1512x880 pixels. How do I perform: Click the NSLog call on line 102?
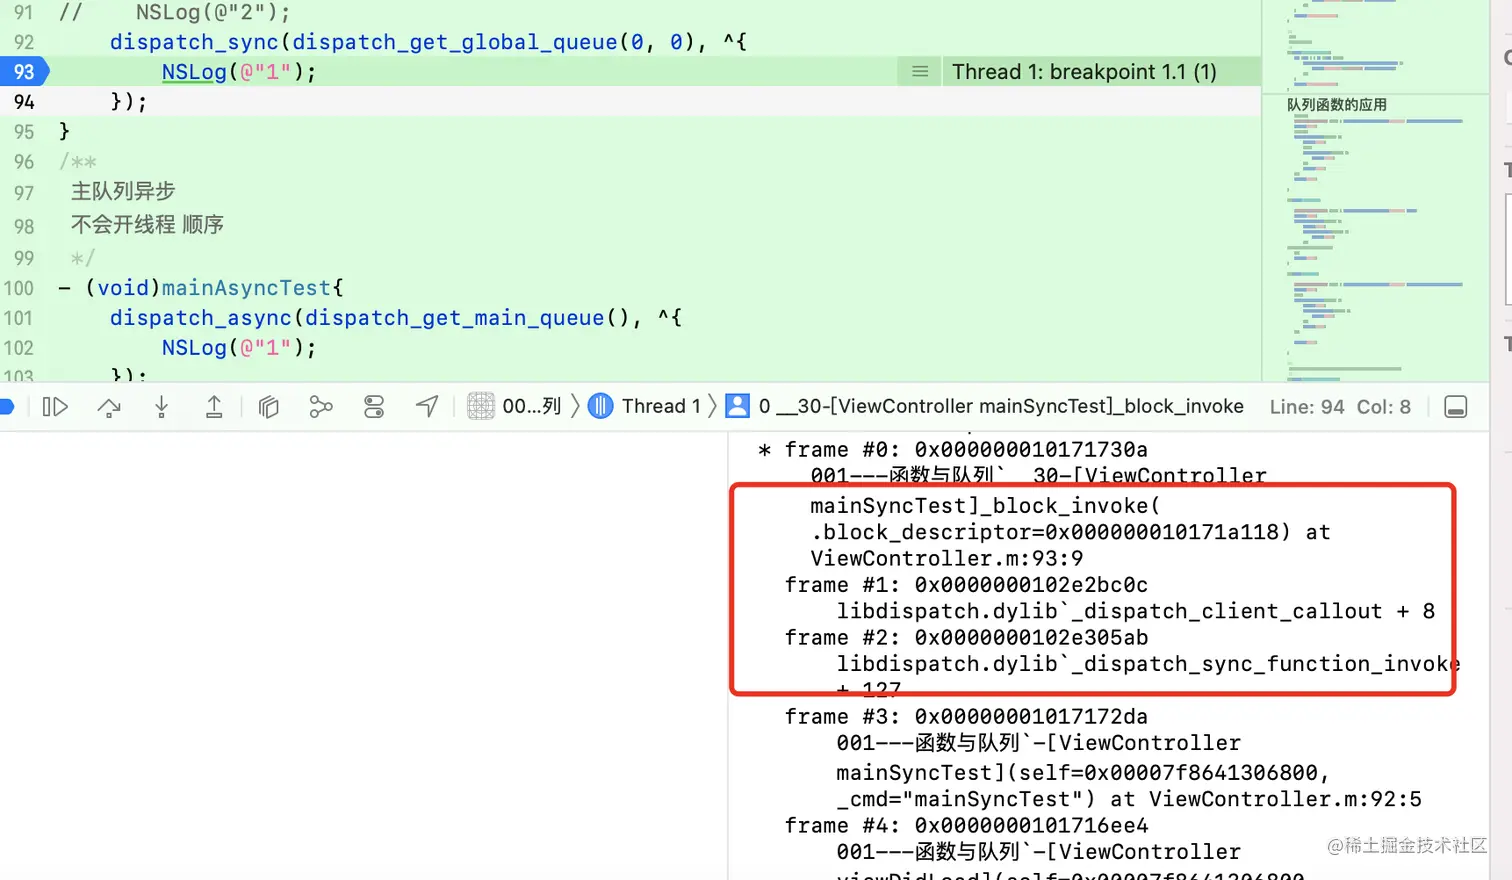pyautogui.click(x=194, y=348)
